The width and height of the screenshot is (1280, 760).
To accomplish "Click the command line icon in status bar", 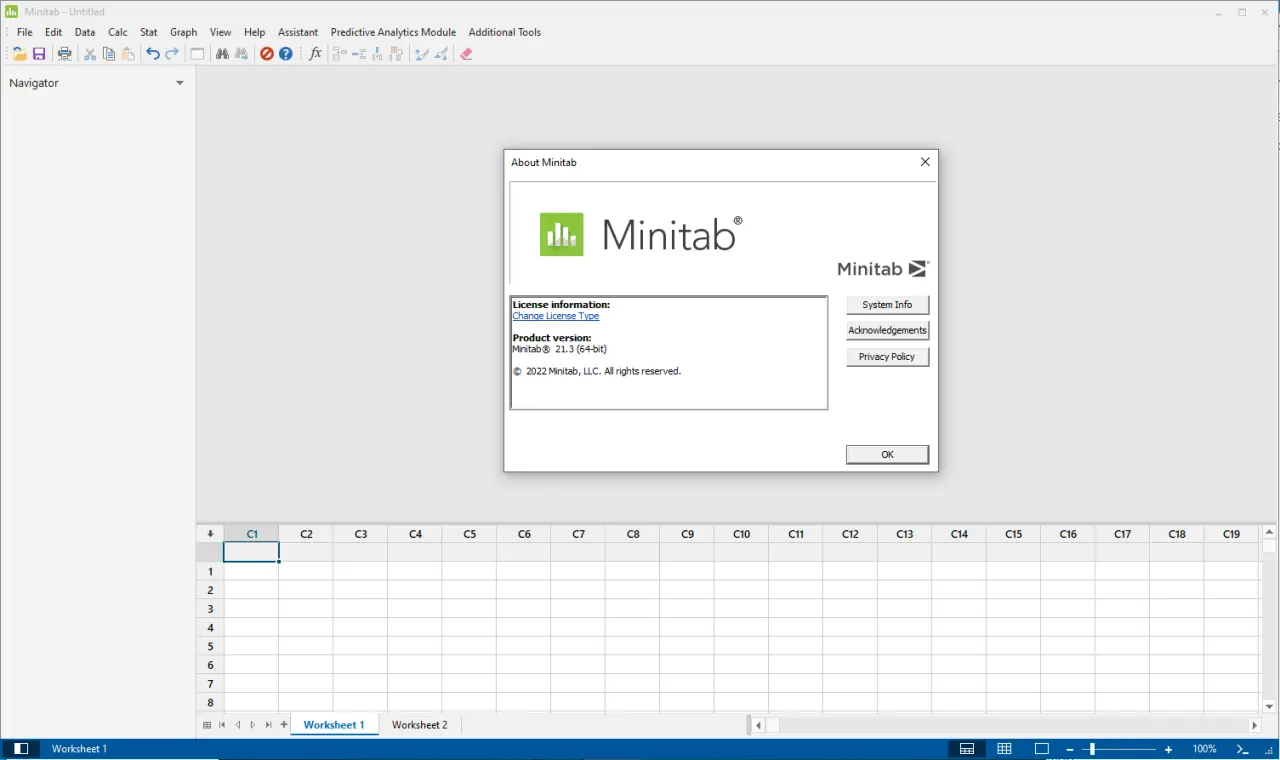I will pos(1243,749).
